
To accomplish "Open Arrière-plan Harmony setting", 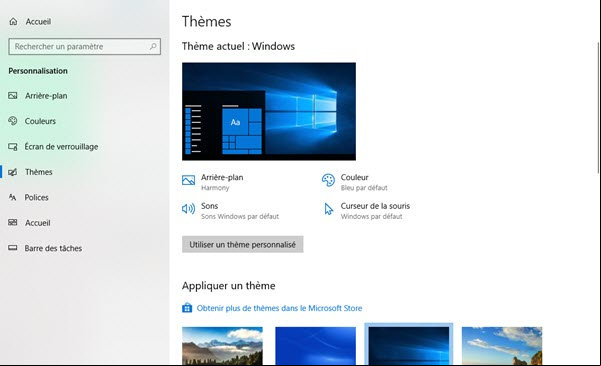I will (213, 182).
